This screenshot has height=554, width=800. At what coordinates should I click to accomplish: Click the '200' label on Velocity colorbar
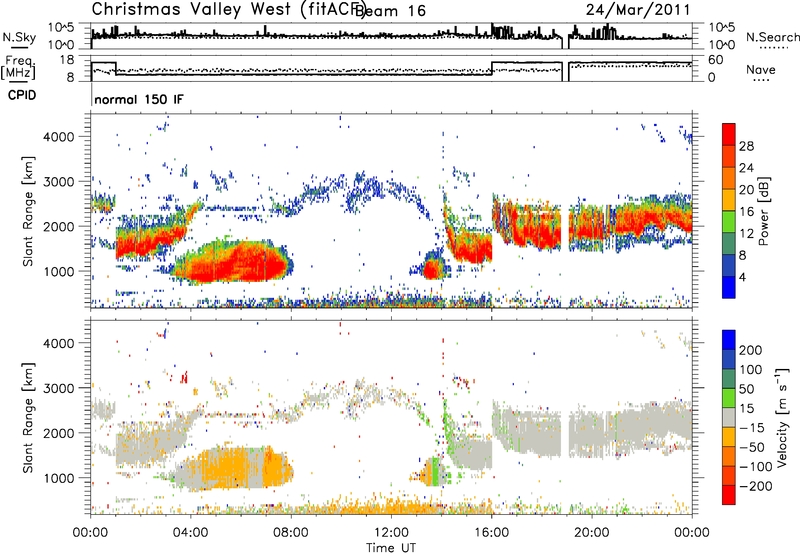[x=751, y=350]
